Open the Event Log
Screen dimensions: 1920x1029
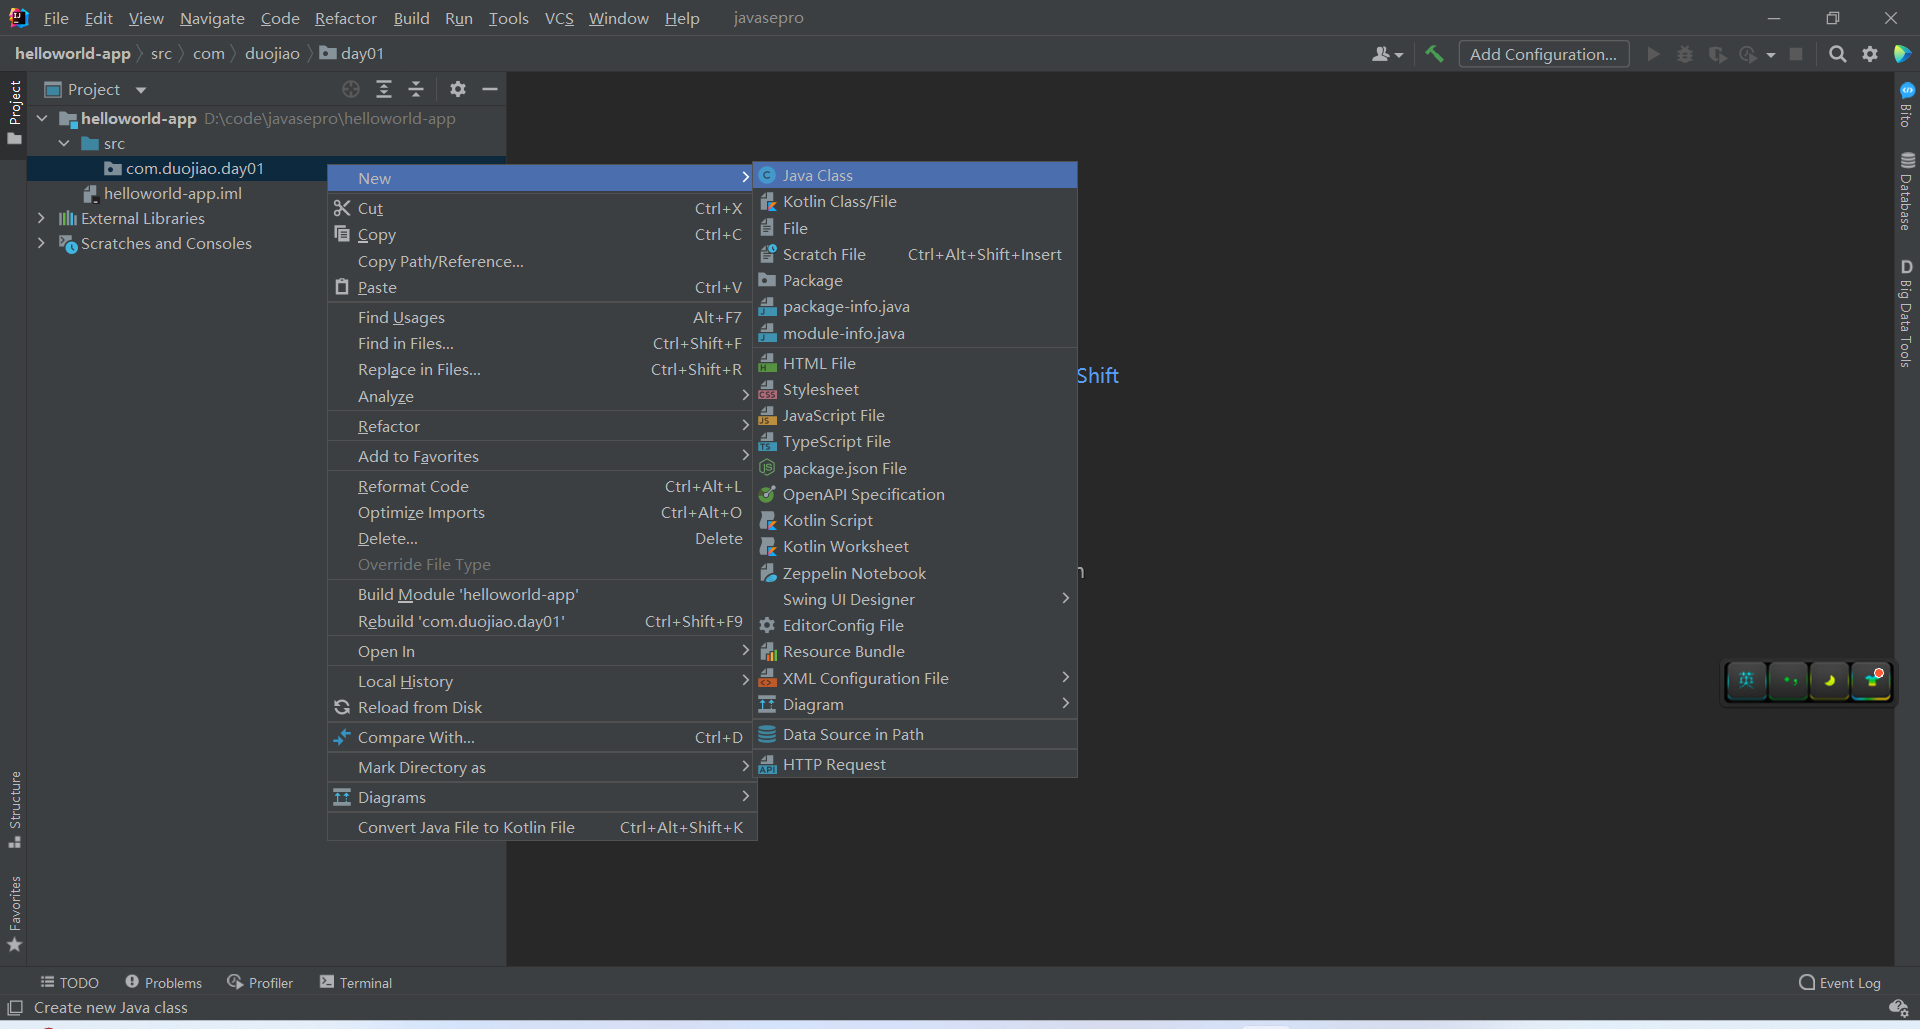tap(1840, 983)
